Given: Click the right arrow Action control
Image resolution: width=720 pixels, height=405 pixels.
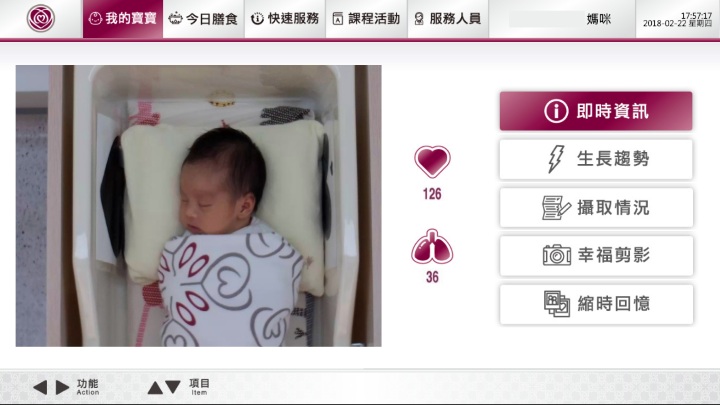Looking at the screenshot, I should (62, 387).
